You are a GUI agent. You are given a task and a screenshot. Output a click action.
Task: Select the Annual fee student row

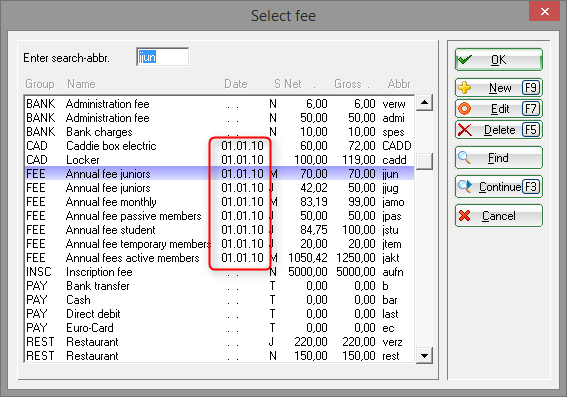click(219, 230)
